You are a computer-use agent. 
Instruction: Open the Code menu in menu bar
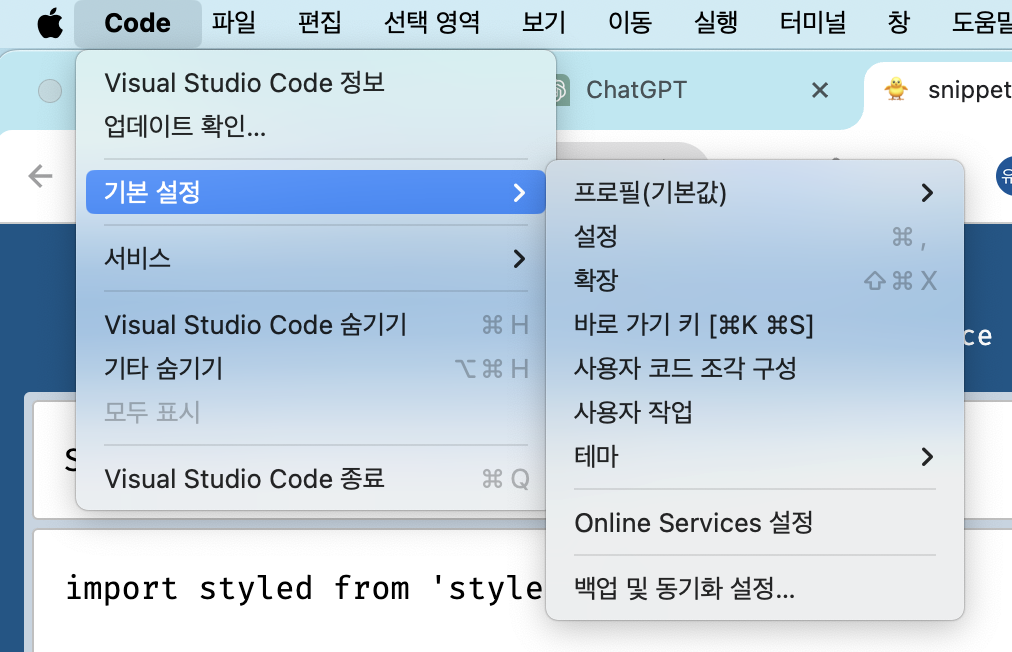(x=137, y=23)
